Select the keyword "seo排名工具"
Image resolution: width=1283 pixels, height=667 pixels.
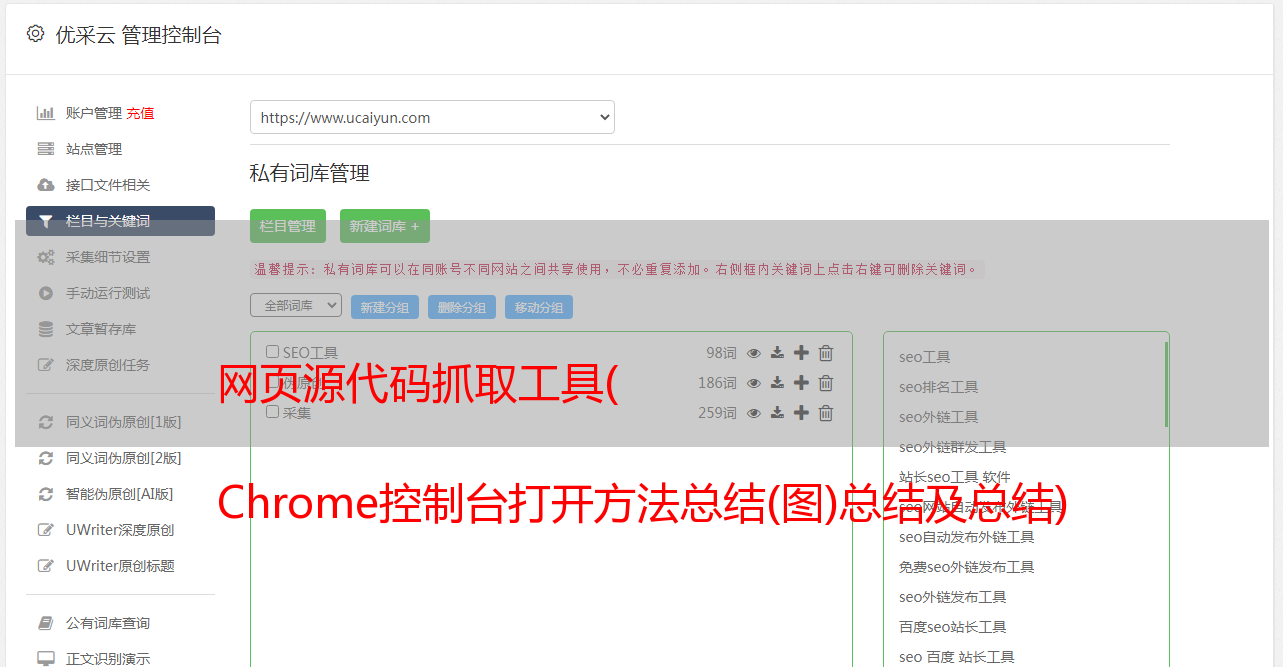tap(939, 387)
